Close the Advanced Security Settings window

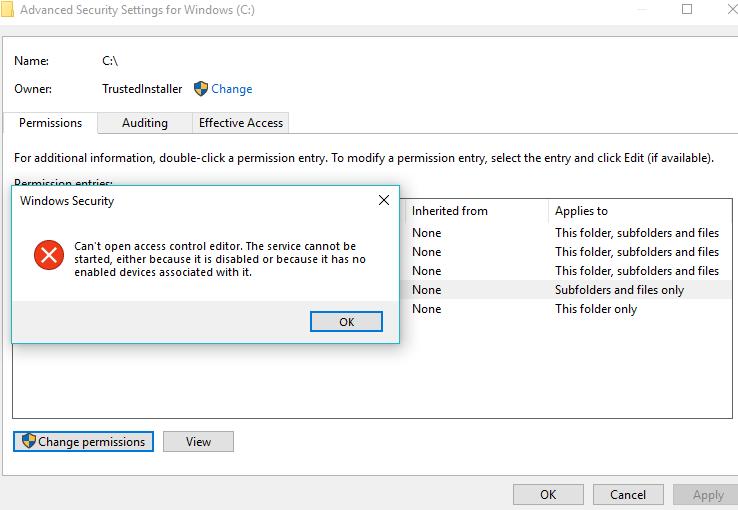[x=732, y=9]
